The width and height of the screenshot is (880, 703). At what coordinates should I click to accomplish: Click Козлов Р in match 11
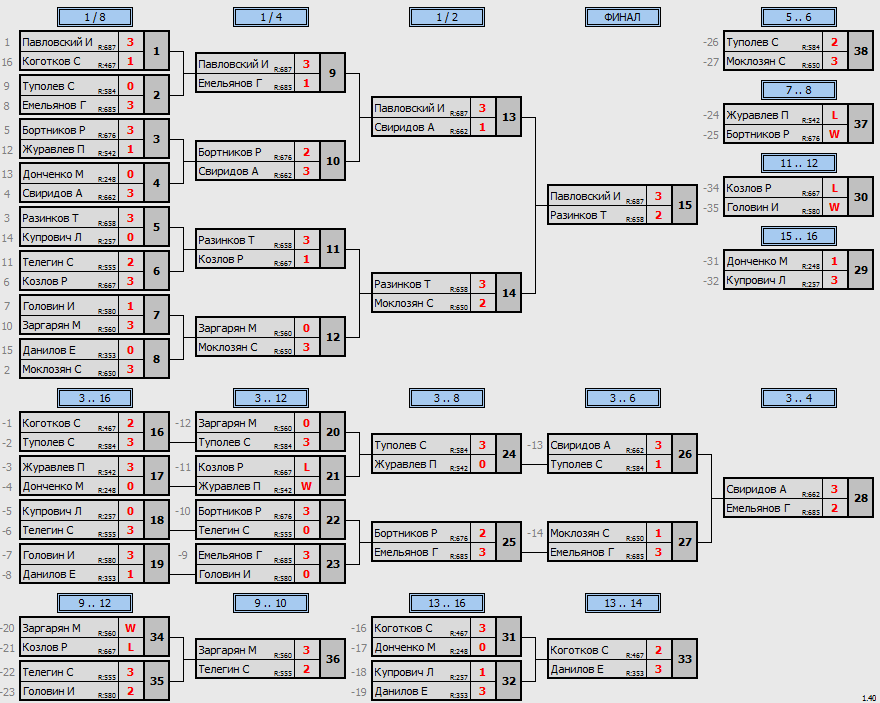pyautogui.click(x=221, y=259)
